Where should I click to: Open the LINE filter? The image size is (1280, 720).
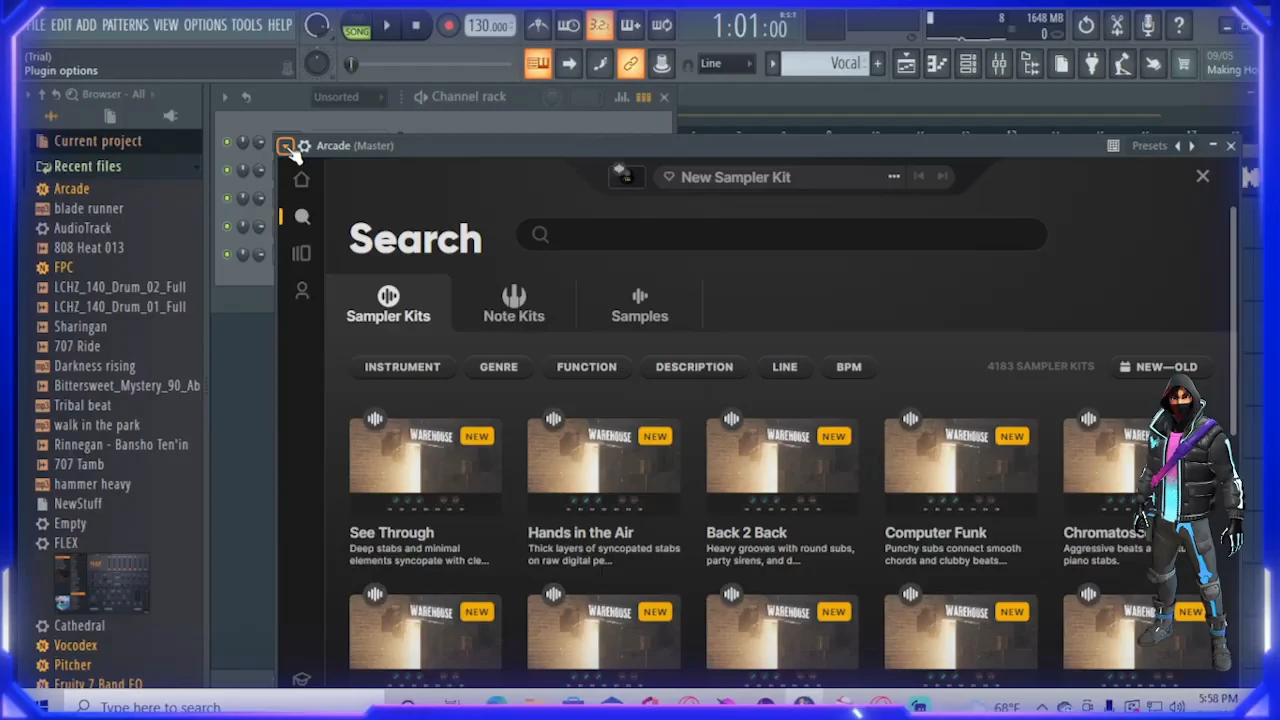coord(785,367)
